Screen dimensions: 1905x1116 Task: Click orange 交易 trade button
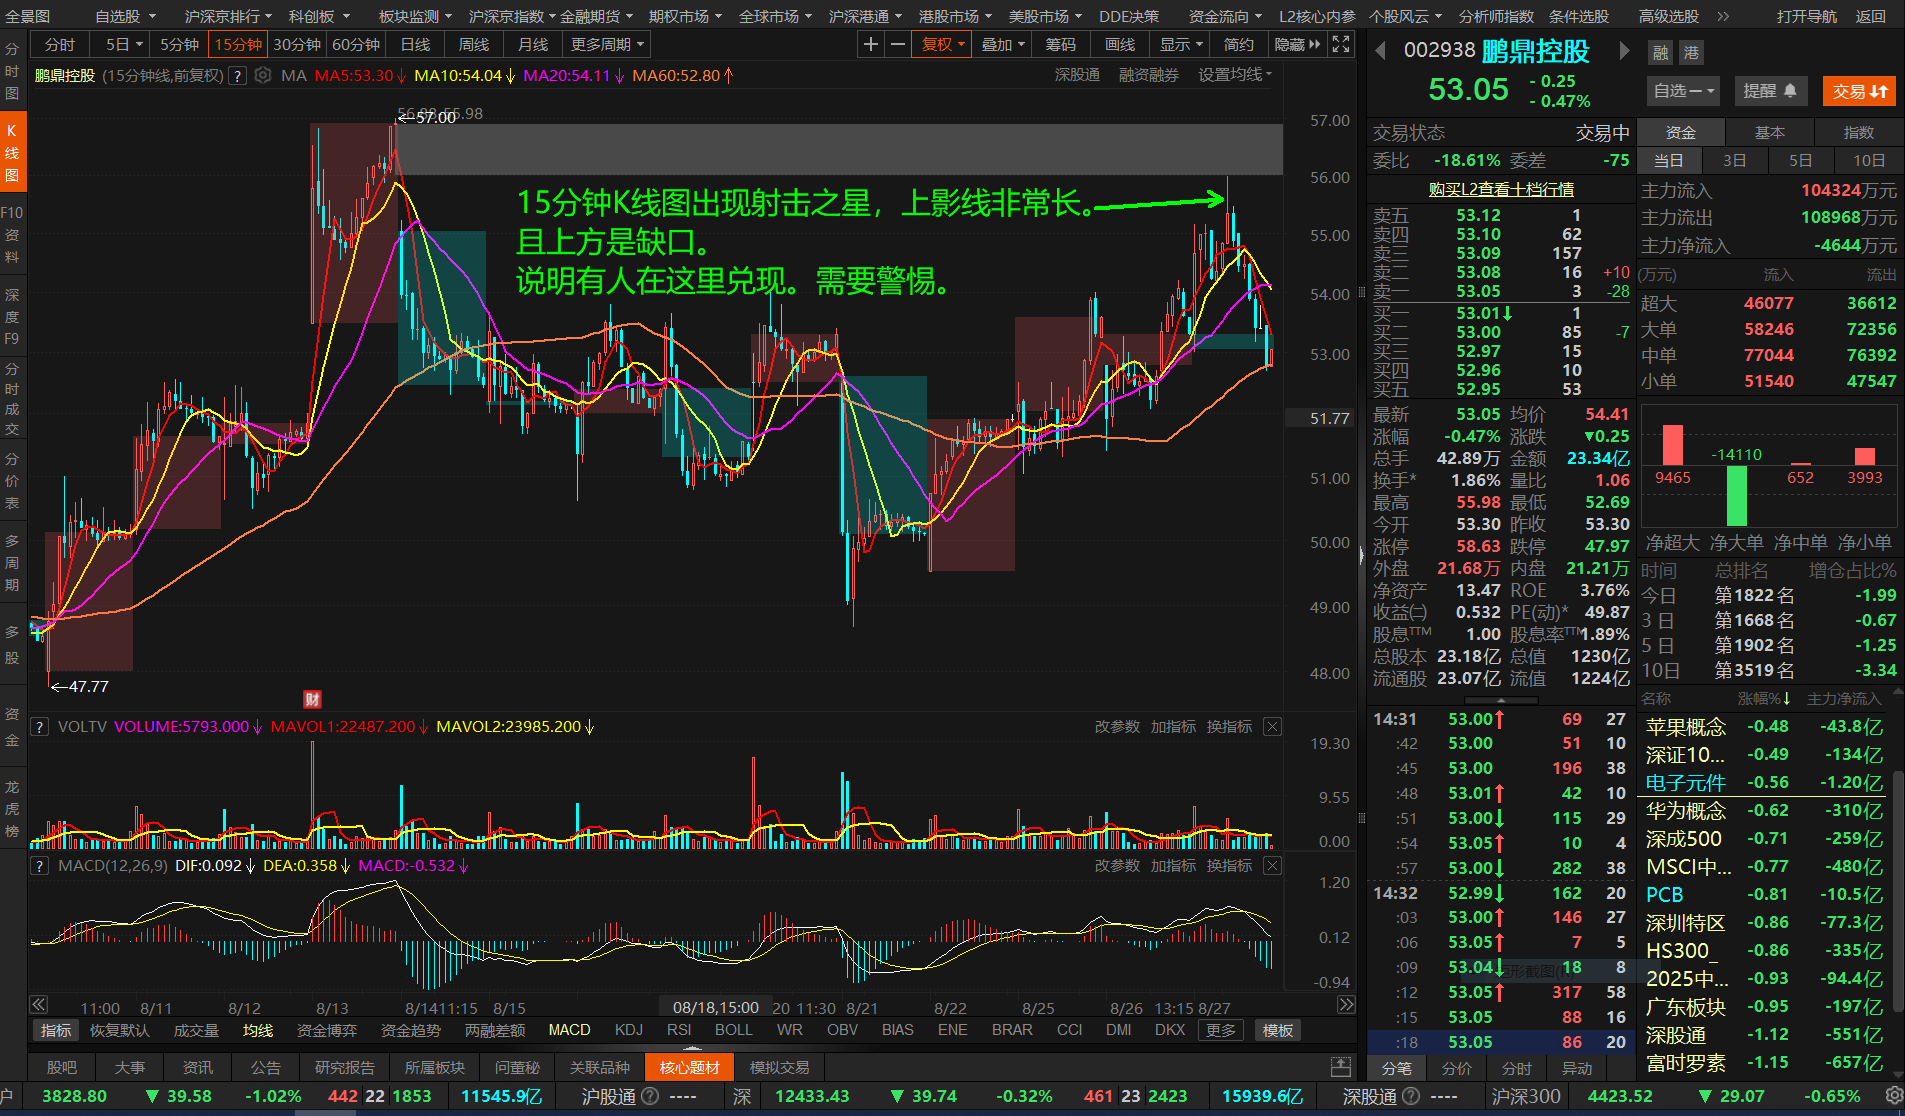point(1859,91)
